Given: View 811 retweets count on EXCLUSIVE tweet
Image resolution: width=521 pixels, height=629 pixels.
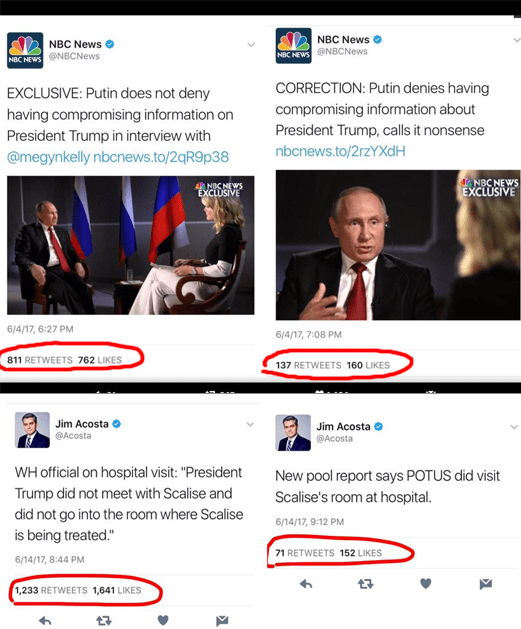Looking at the screenshot, I should click(40, 360).
